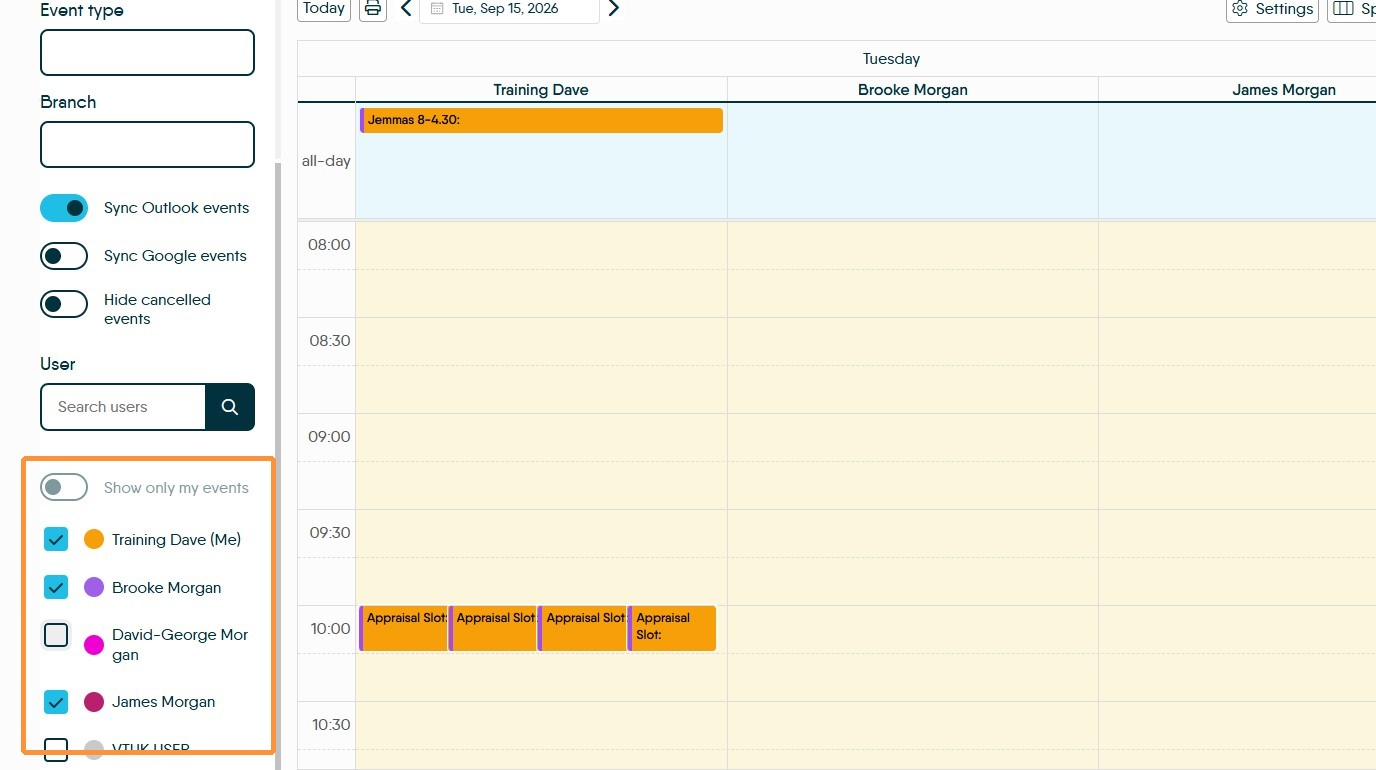
Task: Click Brooke Morgan purple color dot
Action: pos(94,587)
